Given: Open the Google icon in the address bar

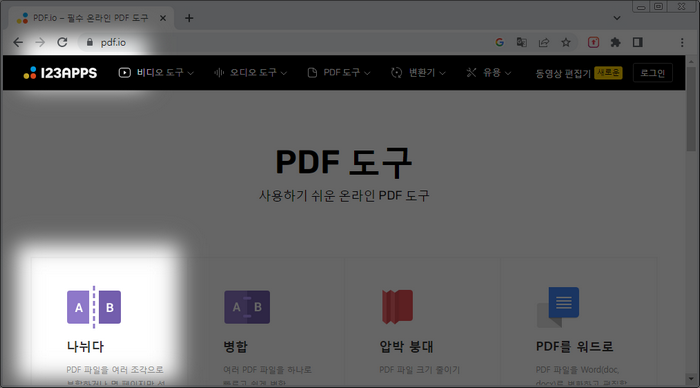Looking at the screenshot, I should click(500, 42).
